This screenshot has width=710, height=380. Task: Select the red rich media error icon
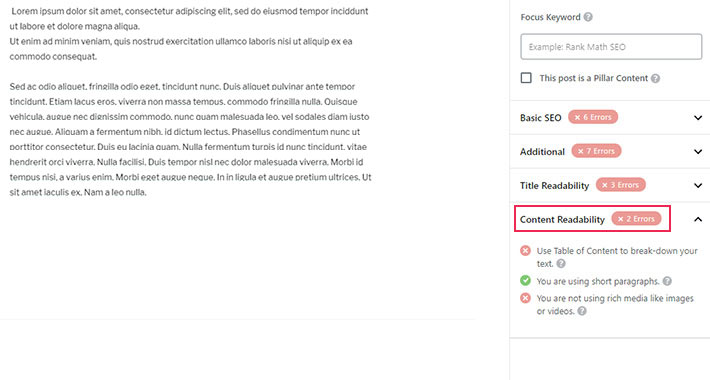coord(525,298)
